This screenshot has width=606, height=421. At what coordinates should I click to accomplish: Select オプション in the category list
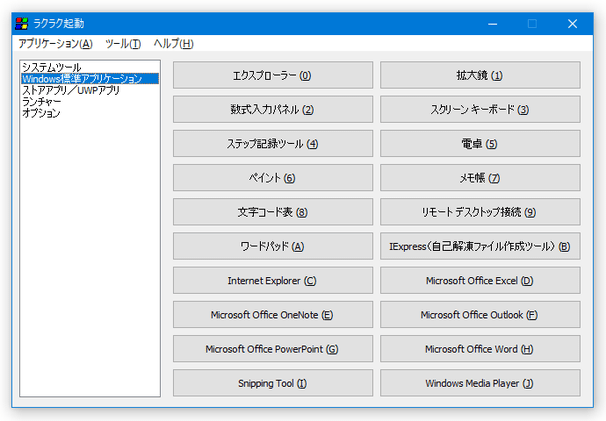[x=90, y=113]
